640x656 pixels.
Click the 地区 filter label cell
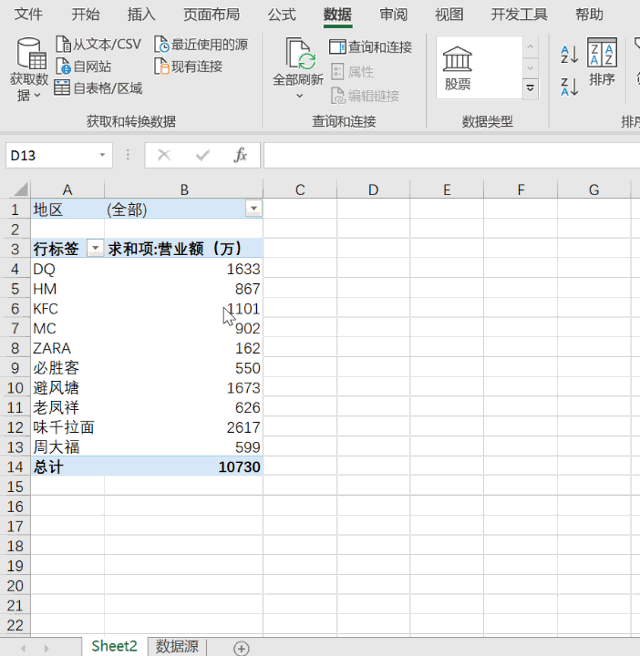point(67,209)
